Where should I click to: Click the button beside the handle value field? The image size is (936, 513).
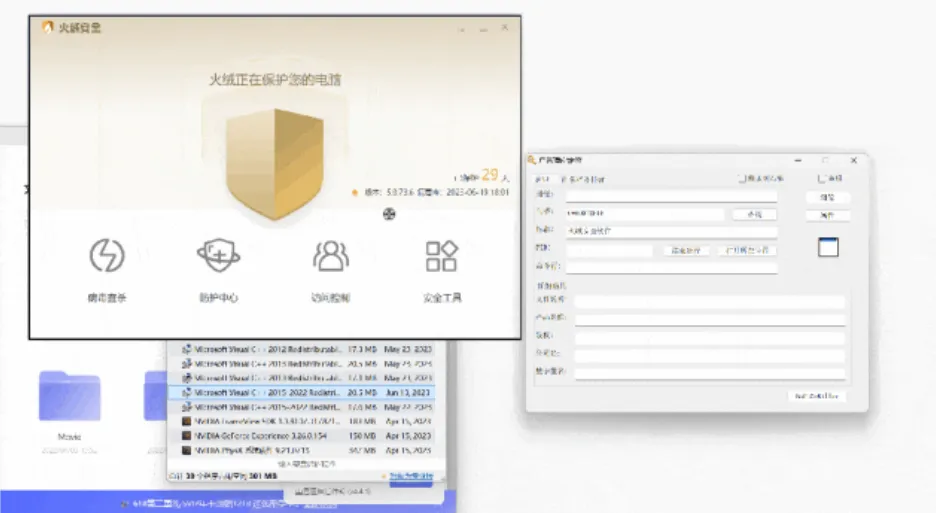[755, 214]
